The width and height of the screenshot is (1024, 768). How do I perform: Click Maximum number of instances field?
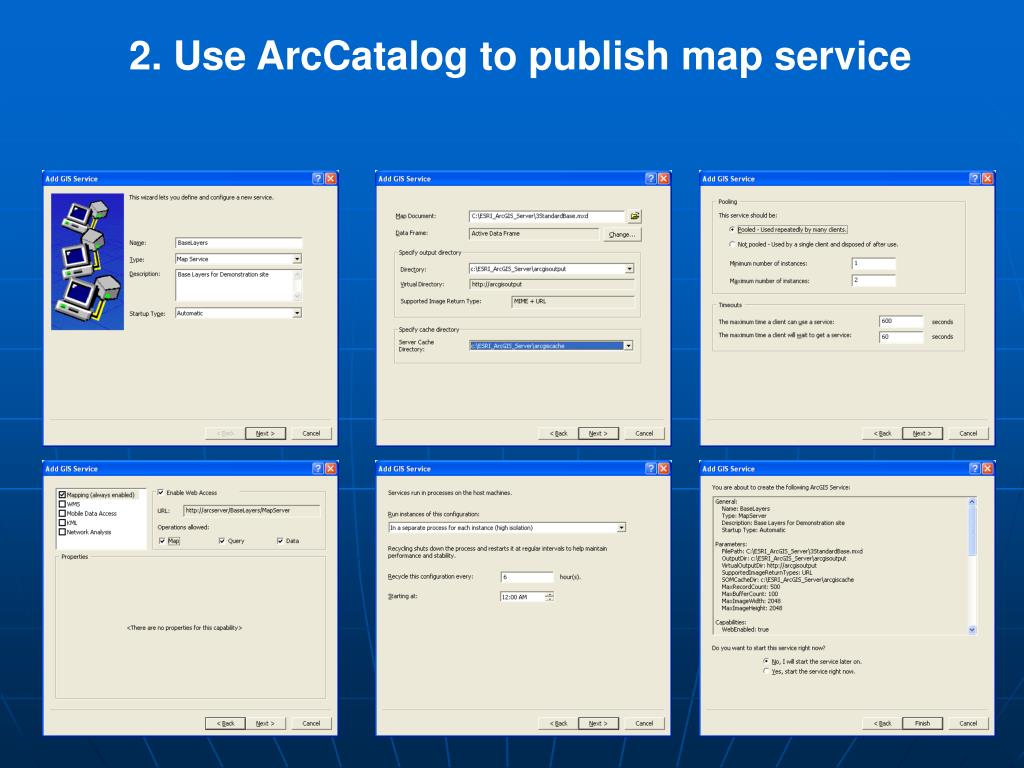click(874, 281)
